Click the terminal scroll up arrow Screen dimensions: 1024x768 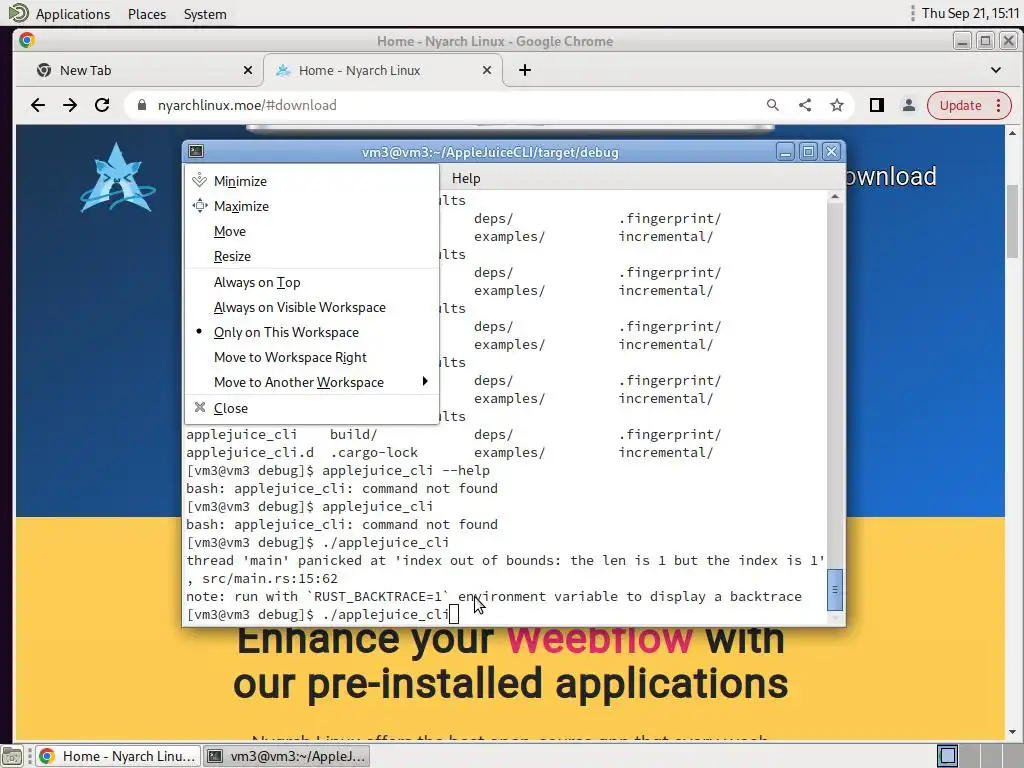[835, 197]
